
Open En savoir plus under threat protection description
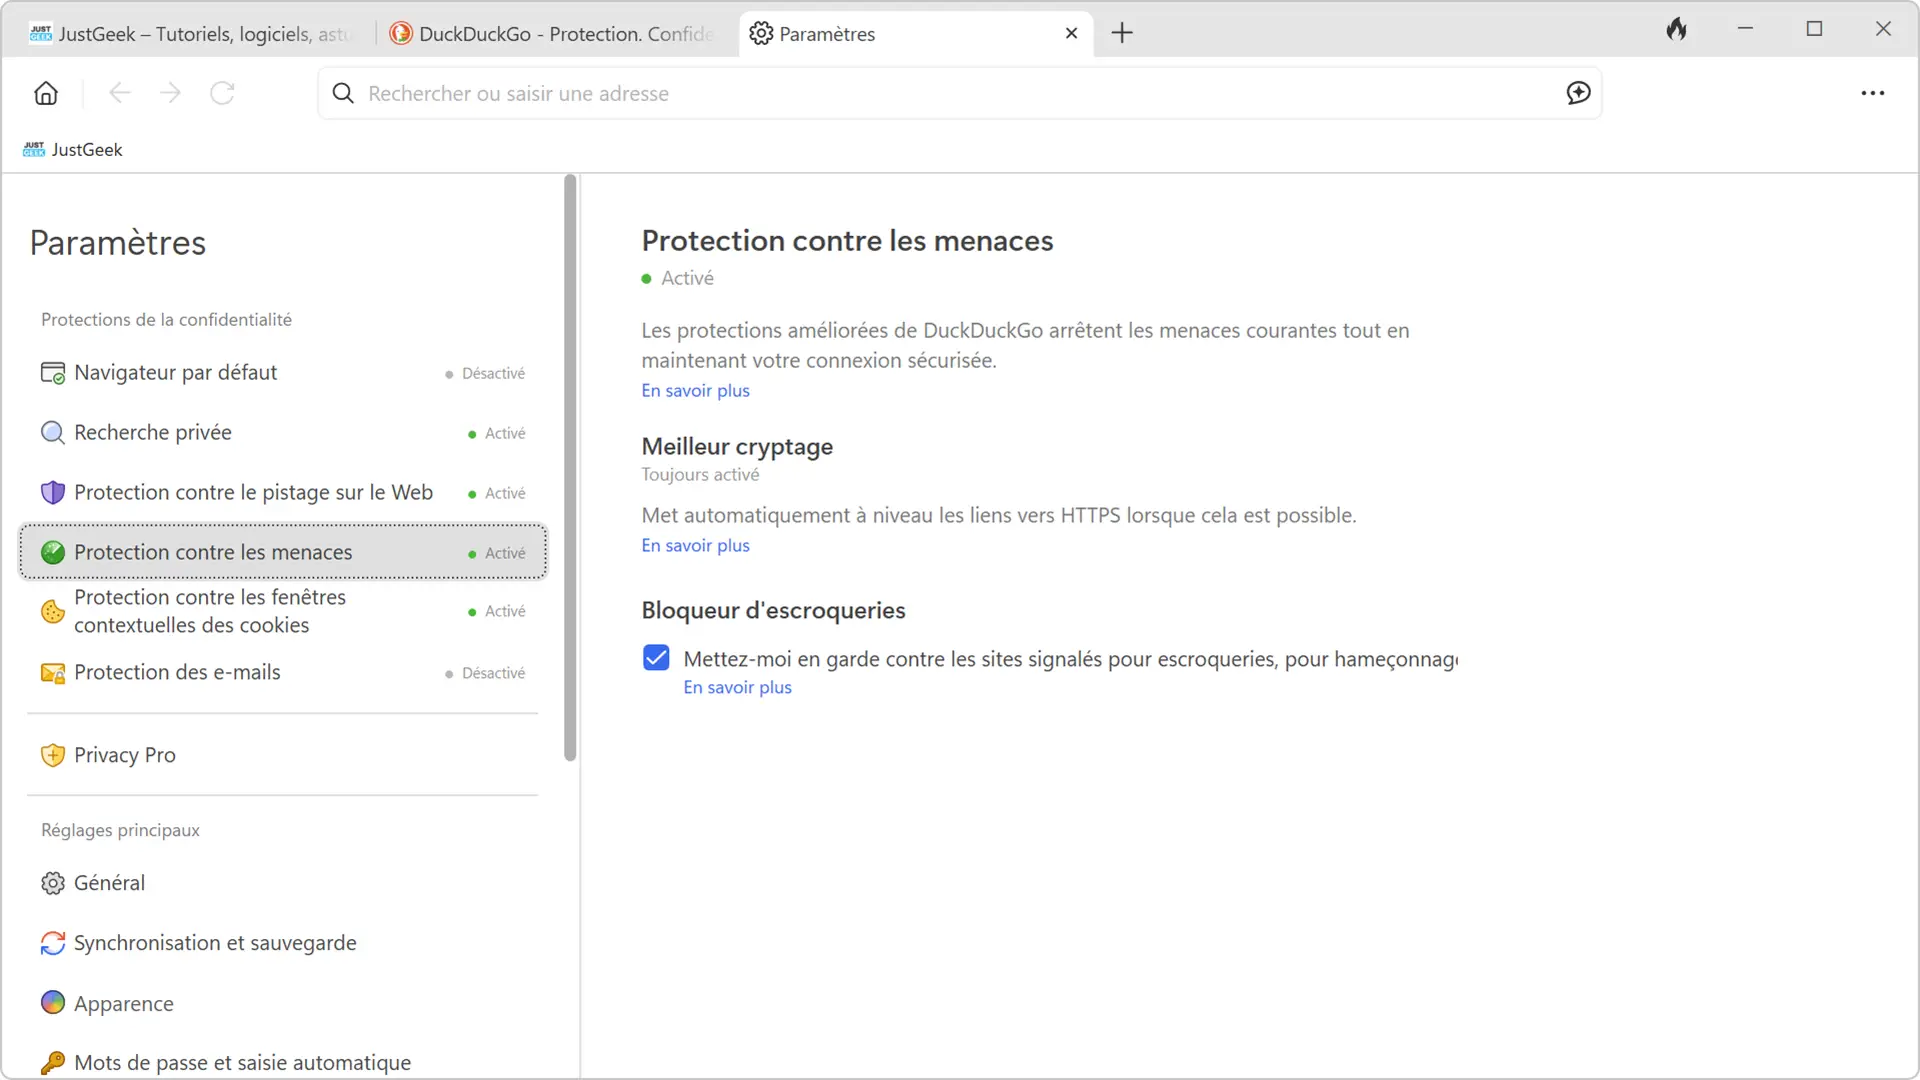[x=695, y=390]
